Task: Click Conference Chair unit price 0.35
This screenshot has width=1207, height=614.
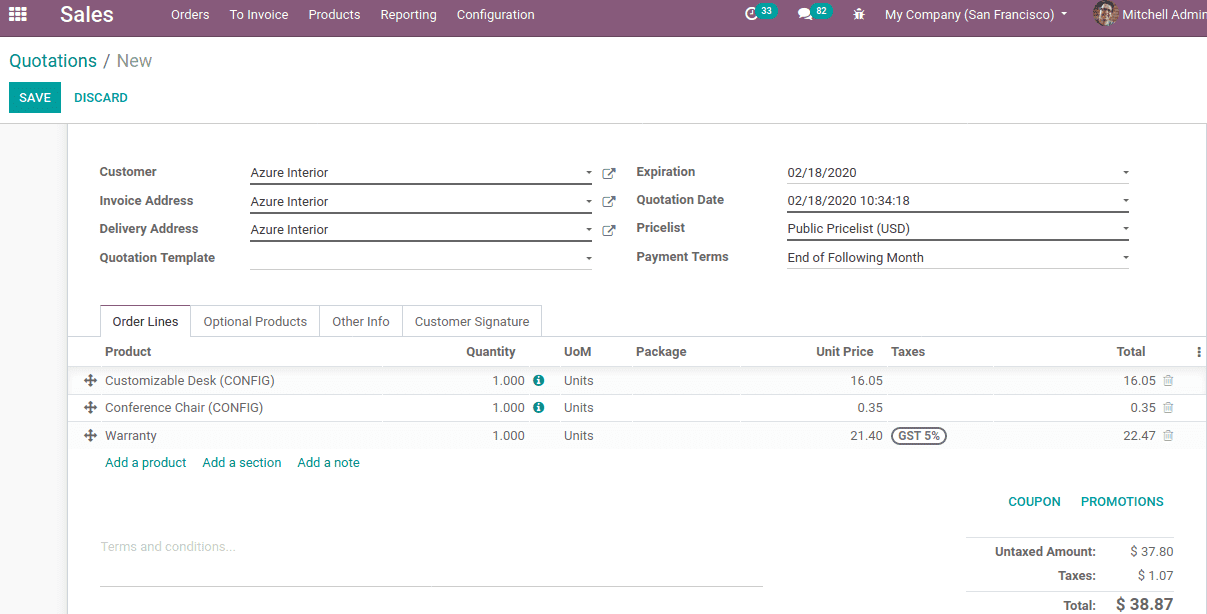Action: click(x=870, y=408)
